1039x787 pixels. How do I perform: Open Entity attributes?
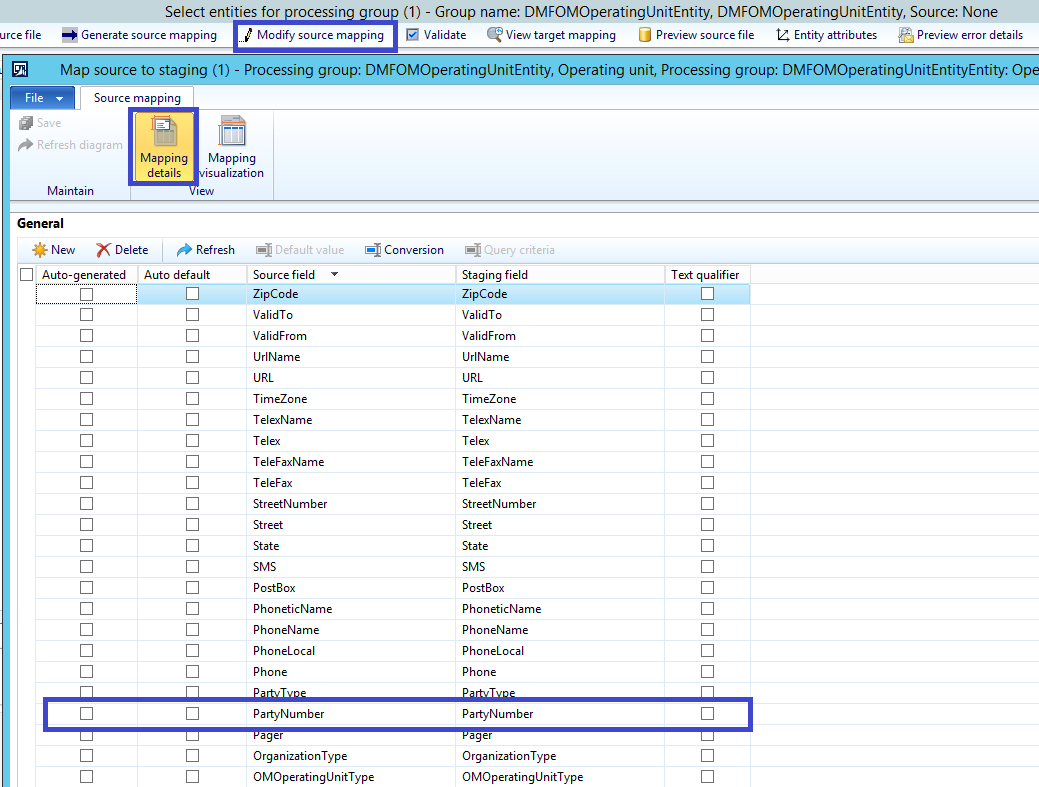825,33
